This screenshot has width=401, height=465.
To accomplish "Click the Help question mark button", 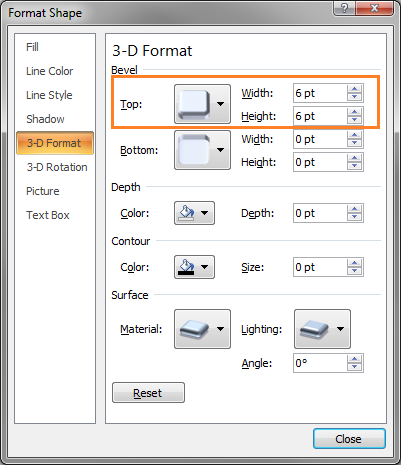I will 344,8.
